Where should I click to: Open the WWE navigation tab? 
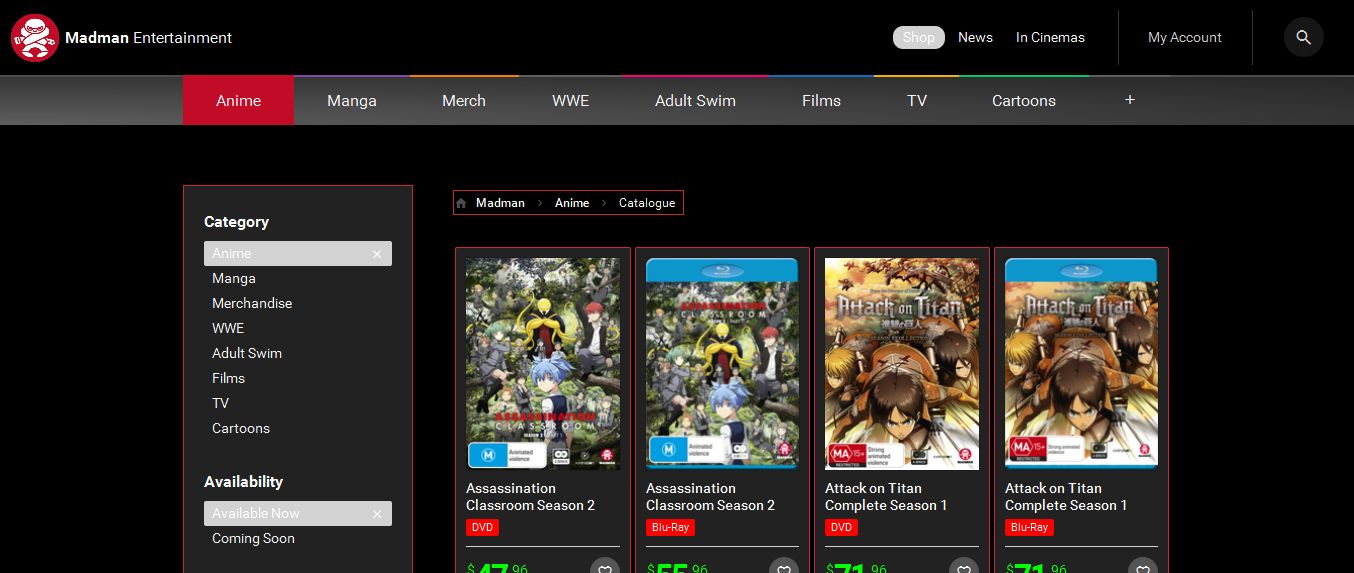(570, 100)
